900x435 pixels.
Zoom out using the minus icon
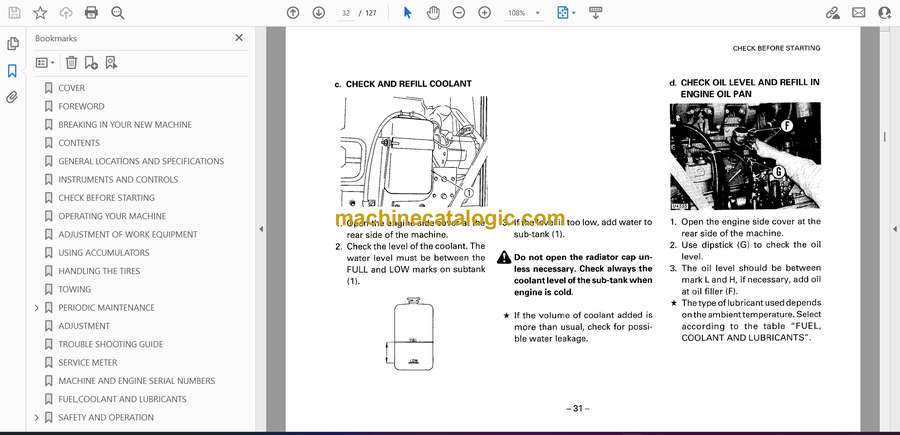pyautogui.click(x=459, y=13)
